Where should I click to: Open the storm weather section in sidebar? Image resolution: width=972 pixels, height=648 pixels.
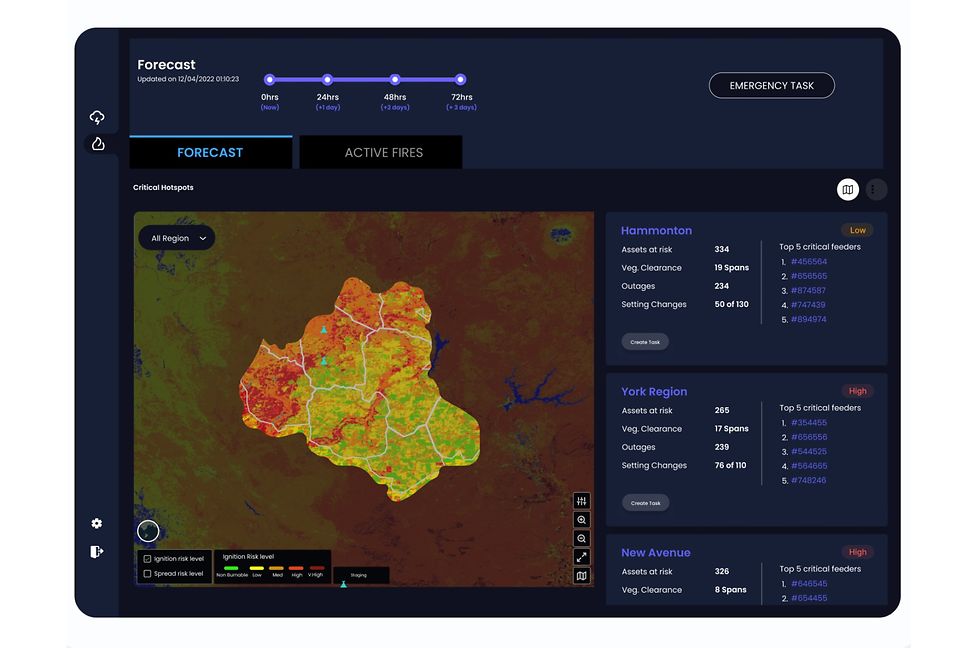[x=97, y=118]
